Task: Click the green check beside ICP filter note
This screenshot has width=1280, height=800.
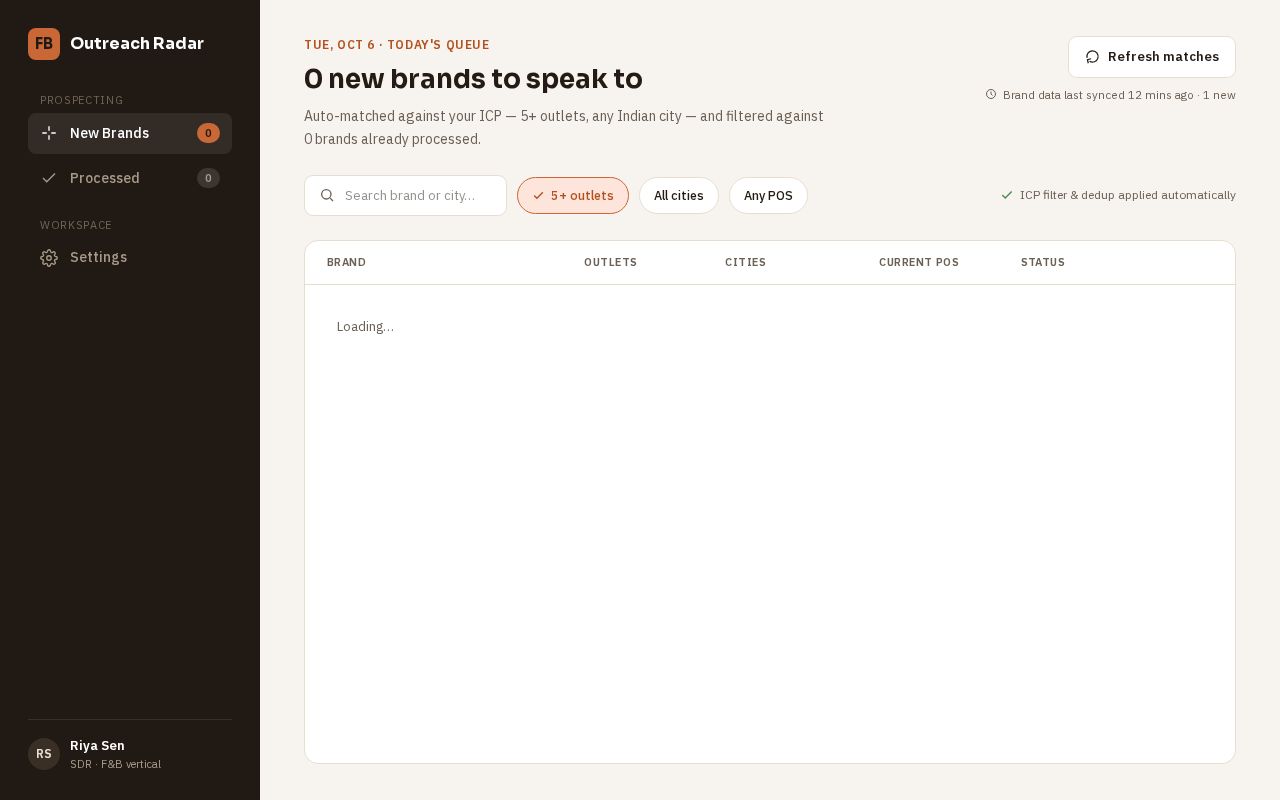Action: pos(1007,195)
